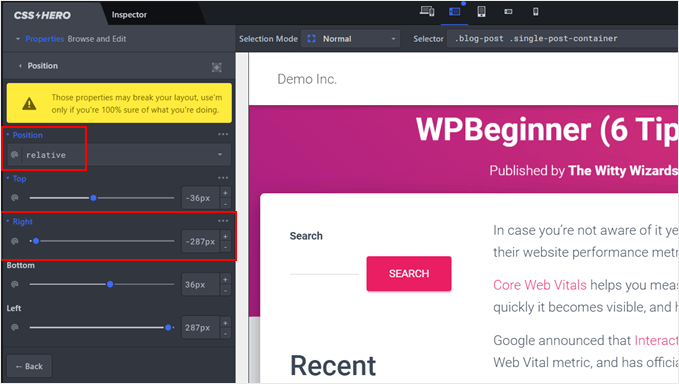Screen dimensions: 679x384
Task: Increase the Top value with plus
Action: [x=225, y=193]
